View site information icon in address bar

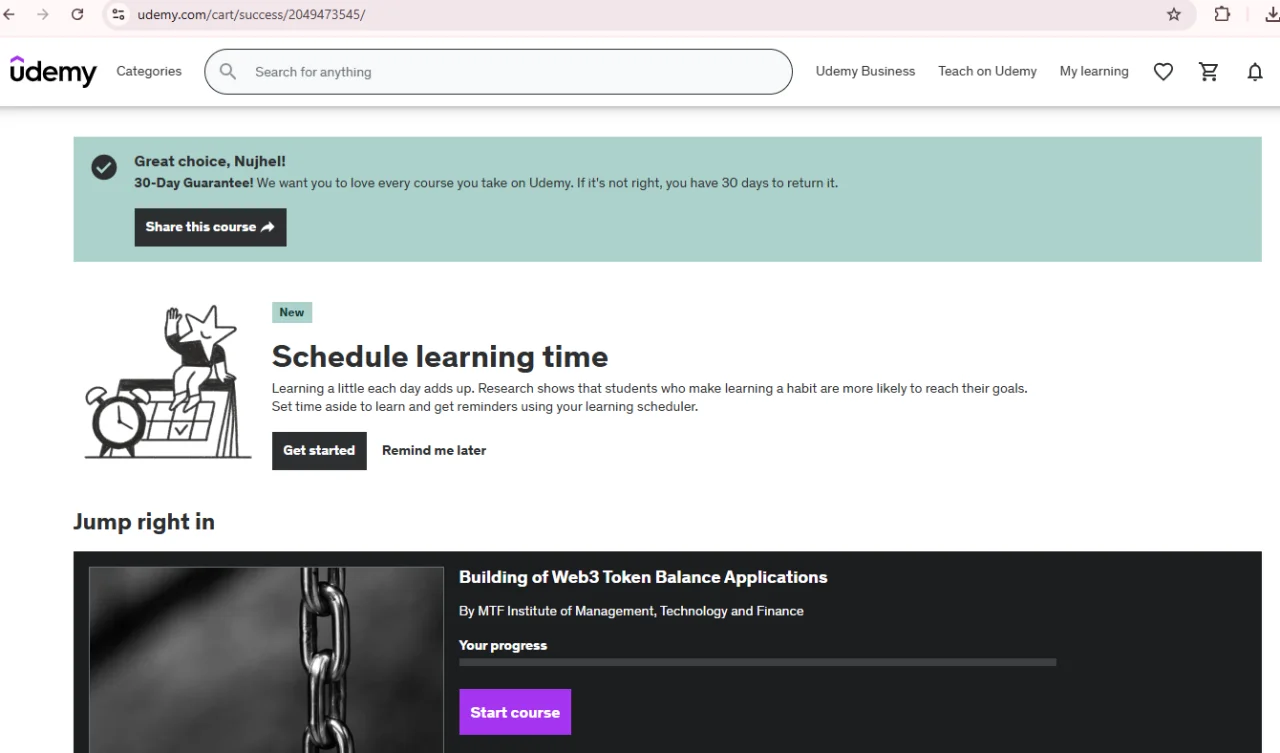tap(118, 14)
